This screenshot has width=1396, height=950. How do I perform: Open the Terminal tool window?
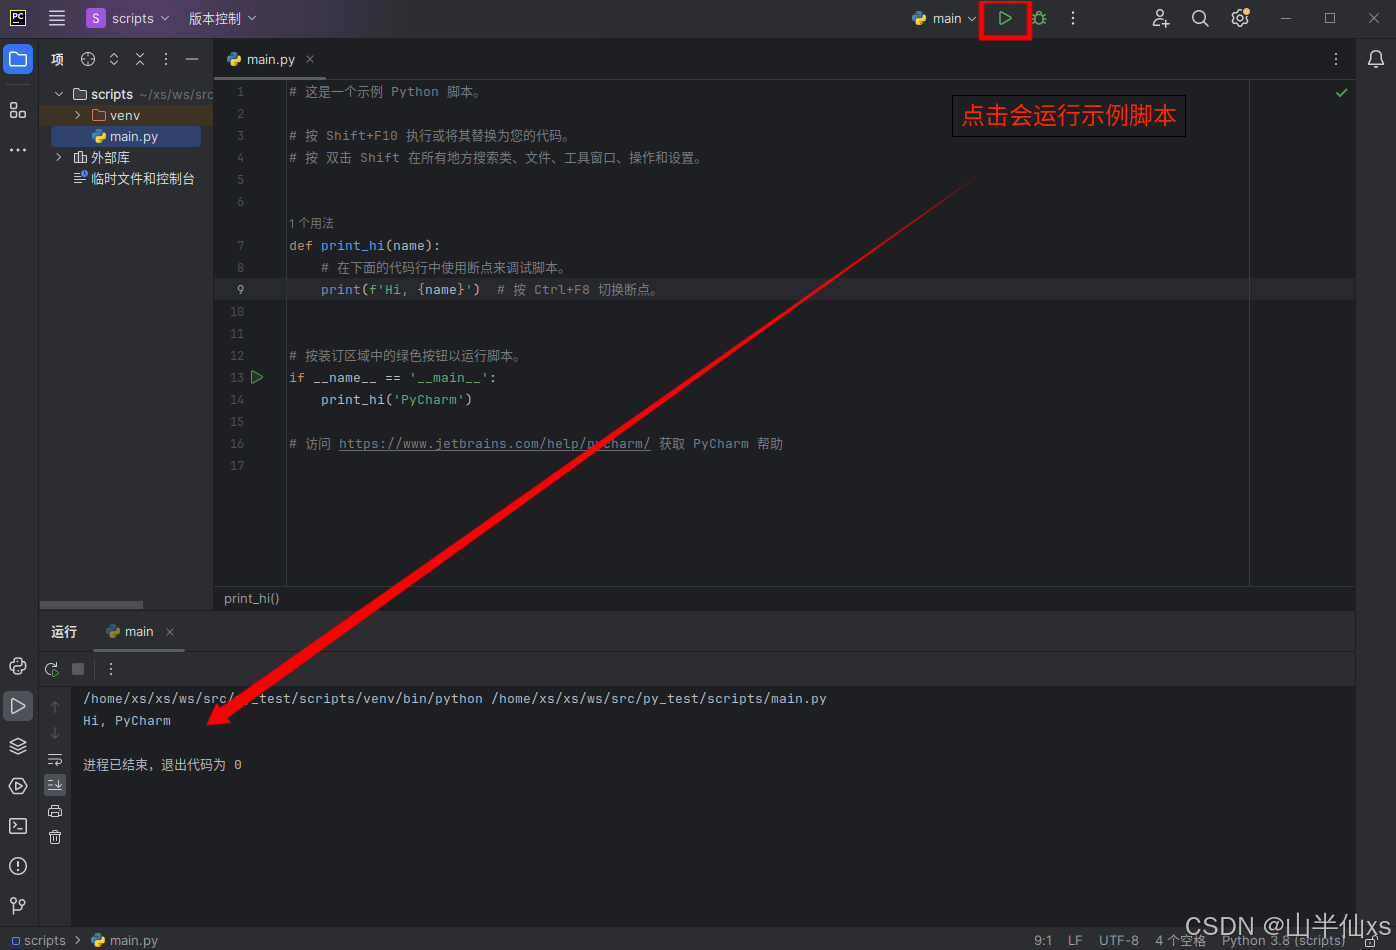coord(18,826)
